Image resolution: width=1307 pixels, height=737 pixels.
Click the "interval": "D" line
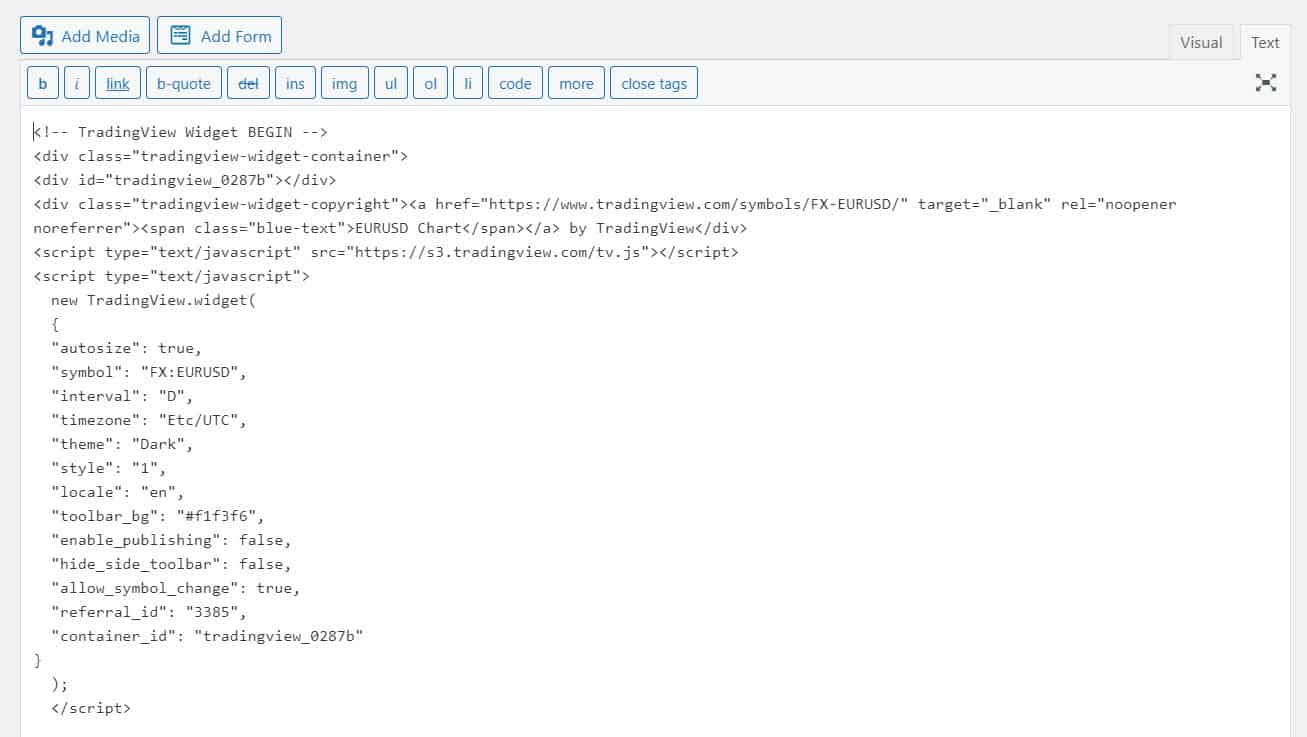122,396
